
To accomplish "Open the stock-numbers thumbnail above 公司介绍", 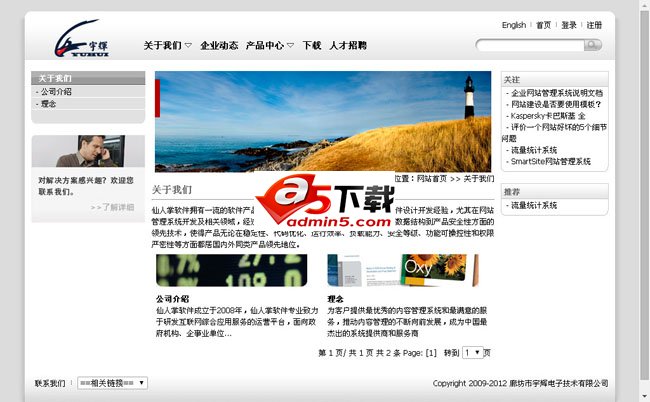I will (x=231, y=270).
